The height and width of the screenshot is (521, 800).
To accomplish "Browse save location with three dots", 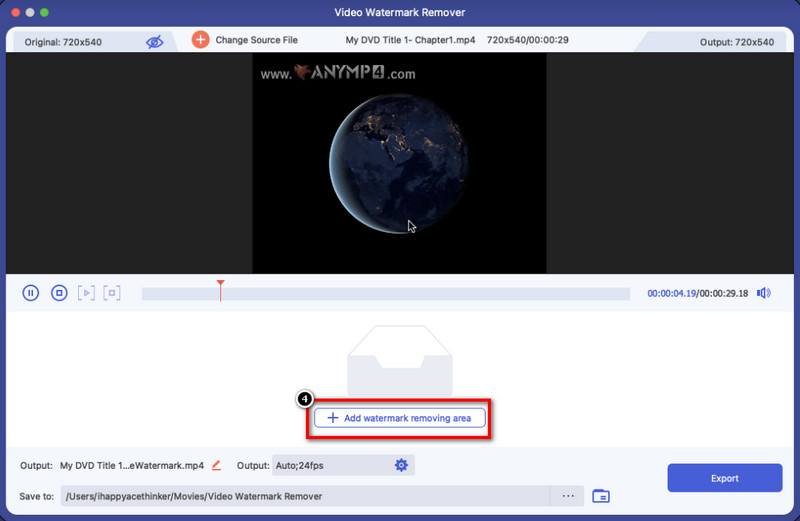I will [x=568, y=496].
